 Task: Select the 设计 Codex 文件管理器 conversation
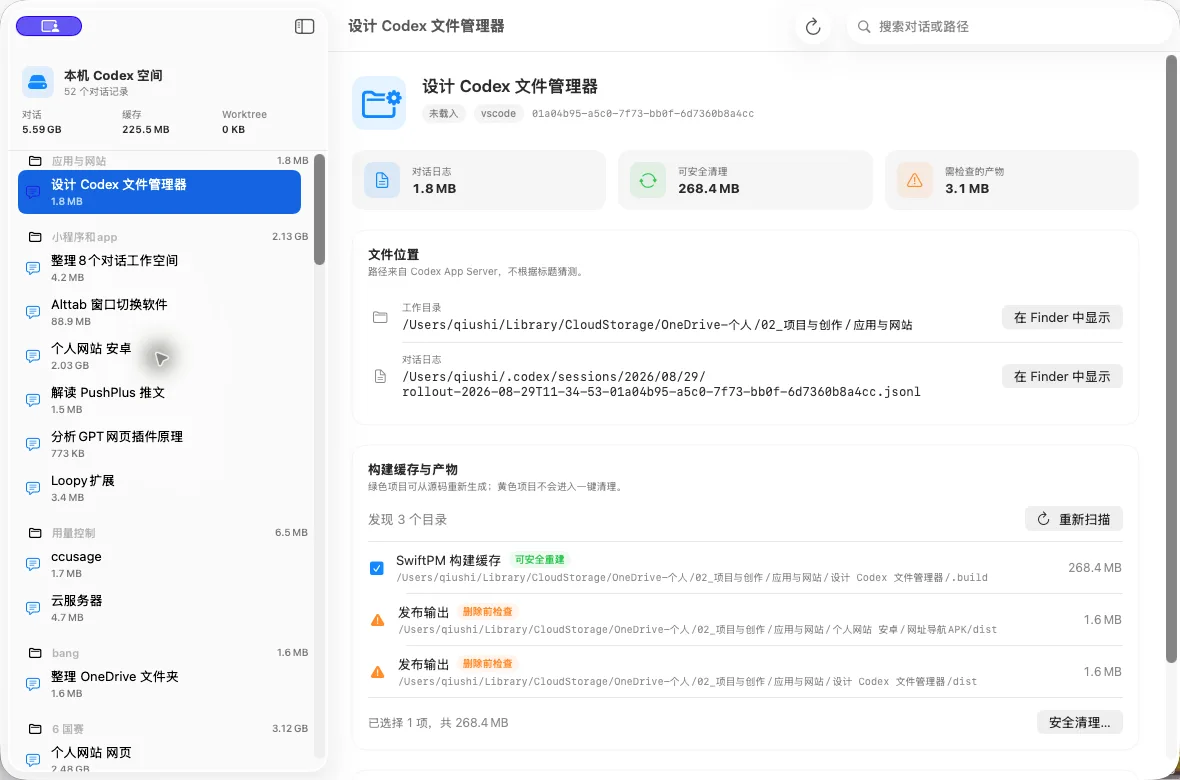(160, 192)
